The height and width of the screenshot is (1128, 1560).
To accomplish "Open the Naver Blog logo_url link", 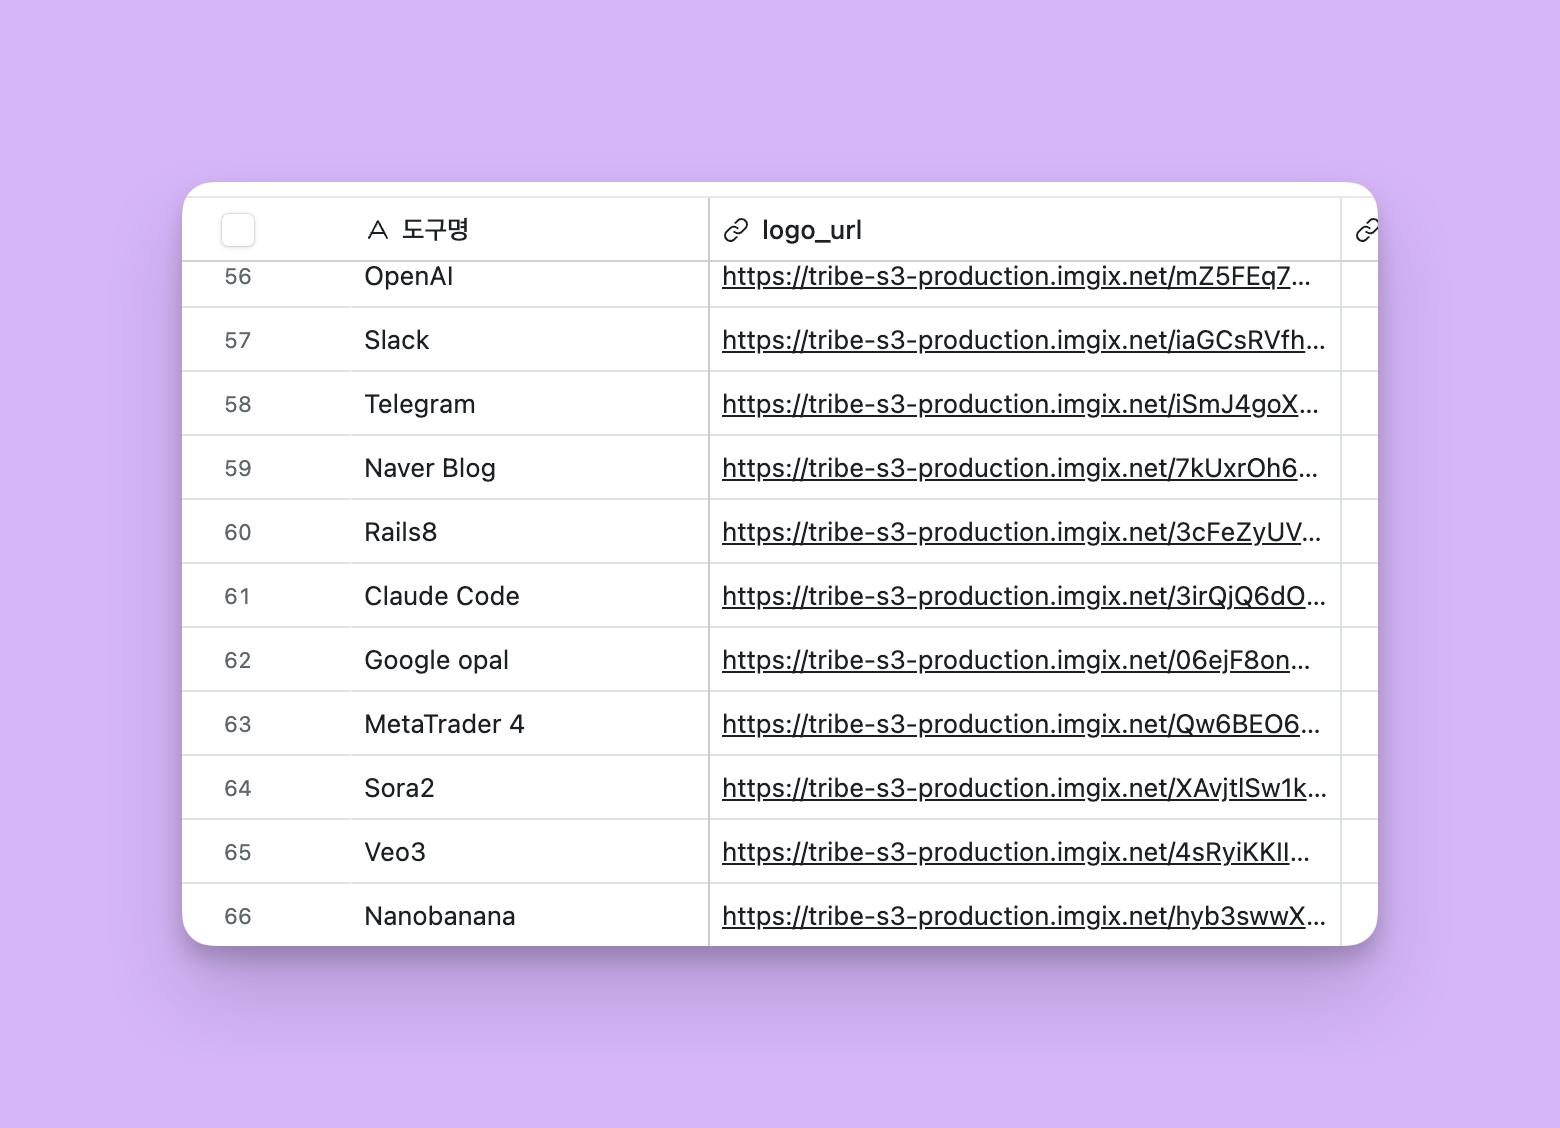I will click(x=1021, y=468).
